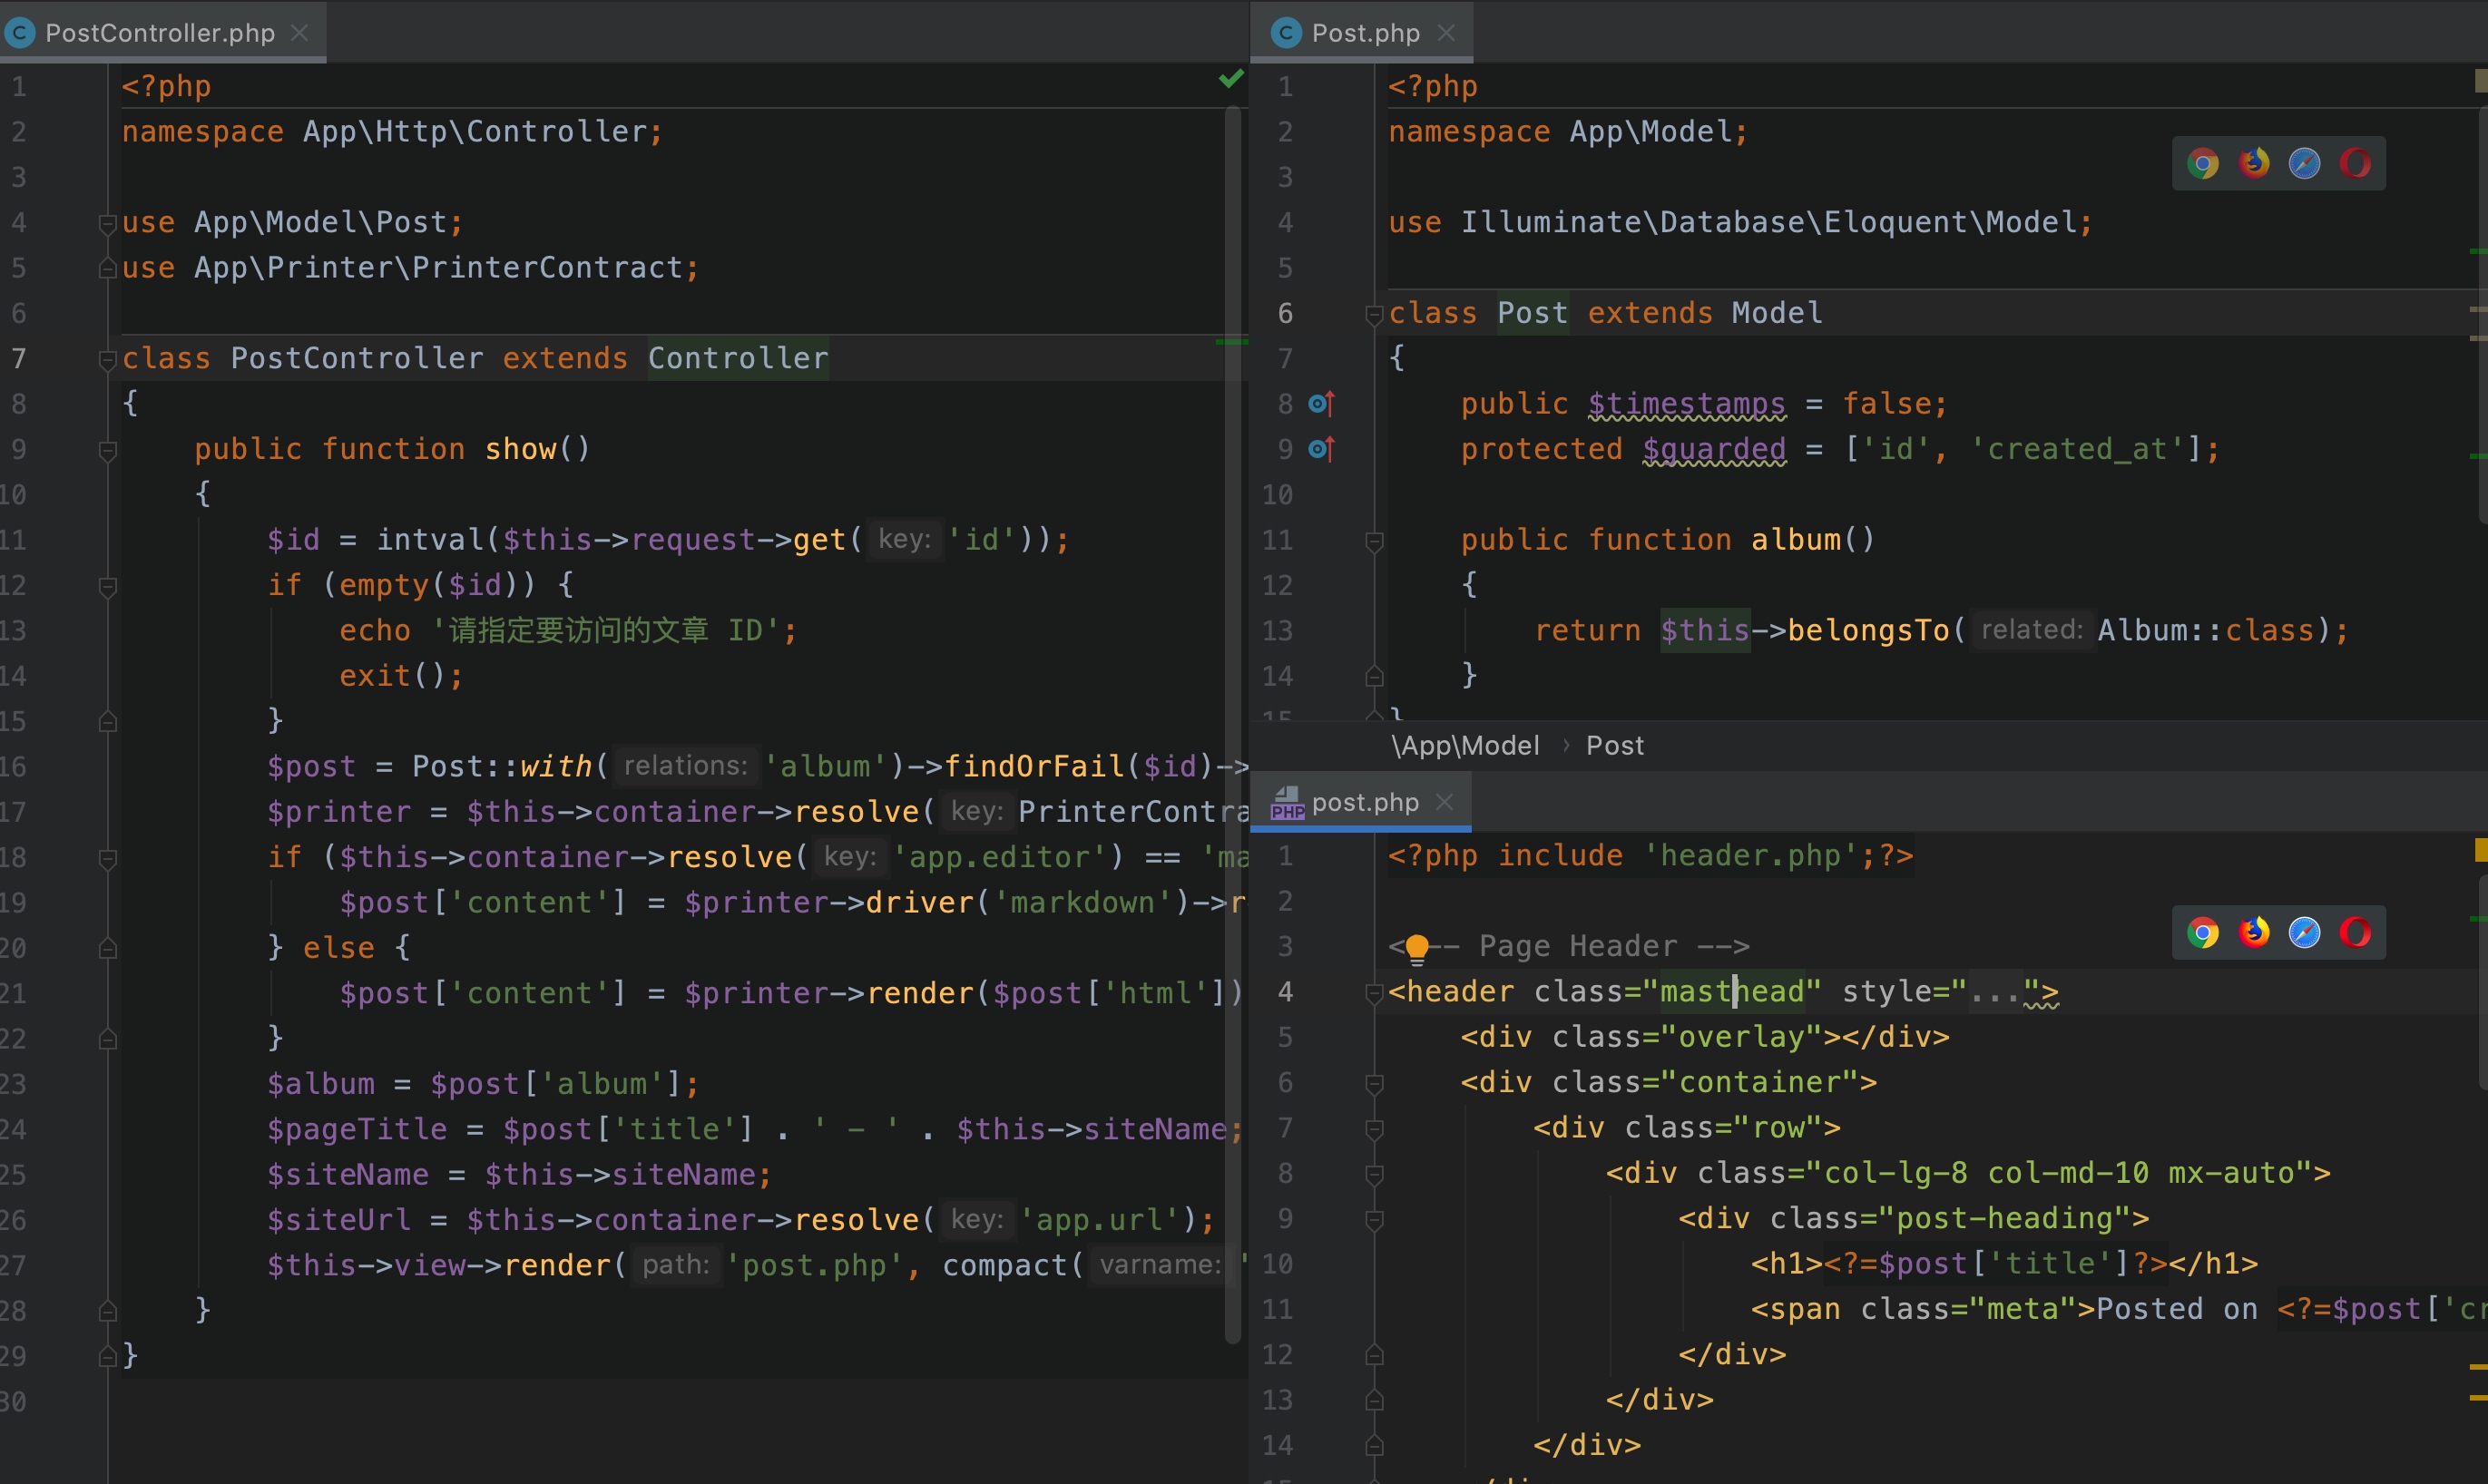Expand the folded style="..." attribute
The image size is (2488, 1484).
[x=1996, y=992]
